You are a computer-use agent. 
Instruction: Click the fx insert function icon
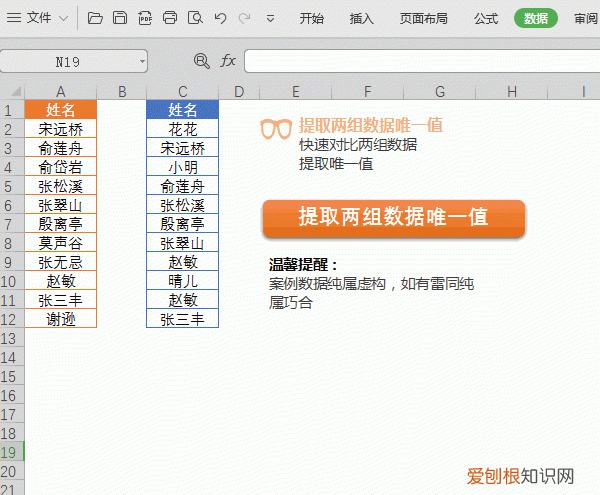[228, 60]
